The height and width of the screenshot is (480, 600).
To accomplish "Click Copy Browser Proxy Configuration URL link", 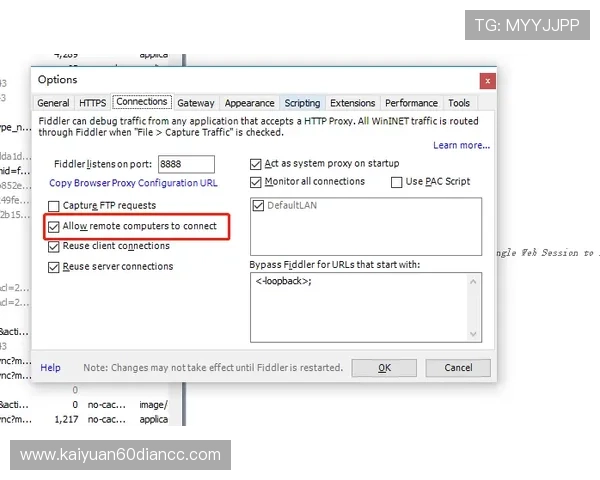I will 133,183.
